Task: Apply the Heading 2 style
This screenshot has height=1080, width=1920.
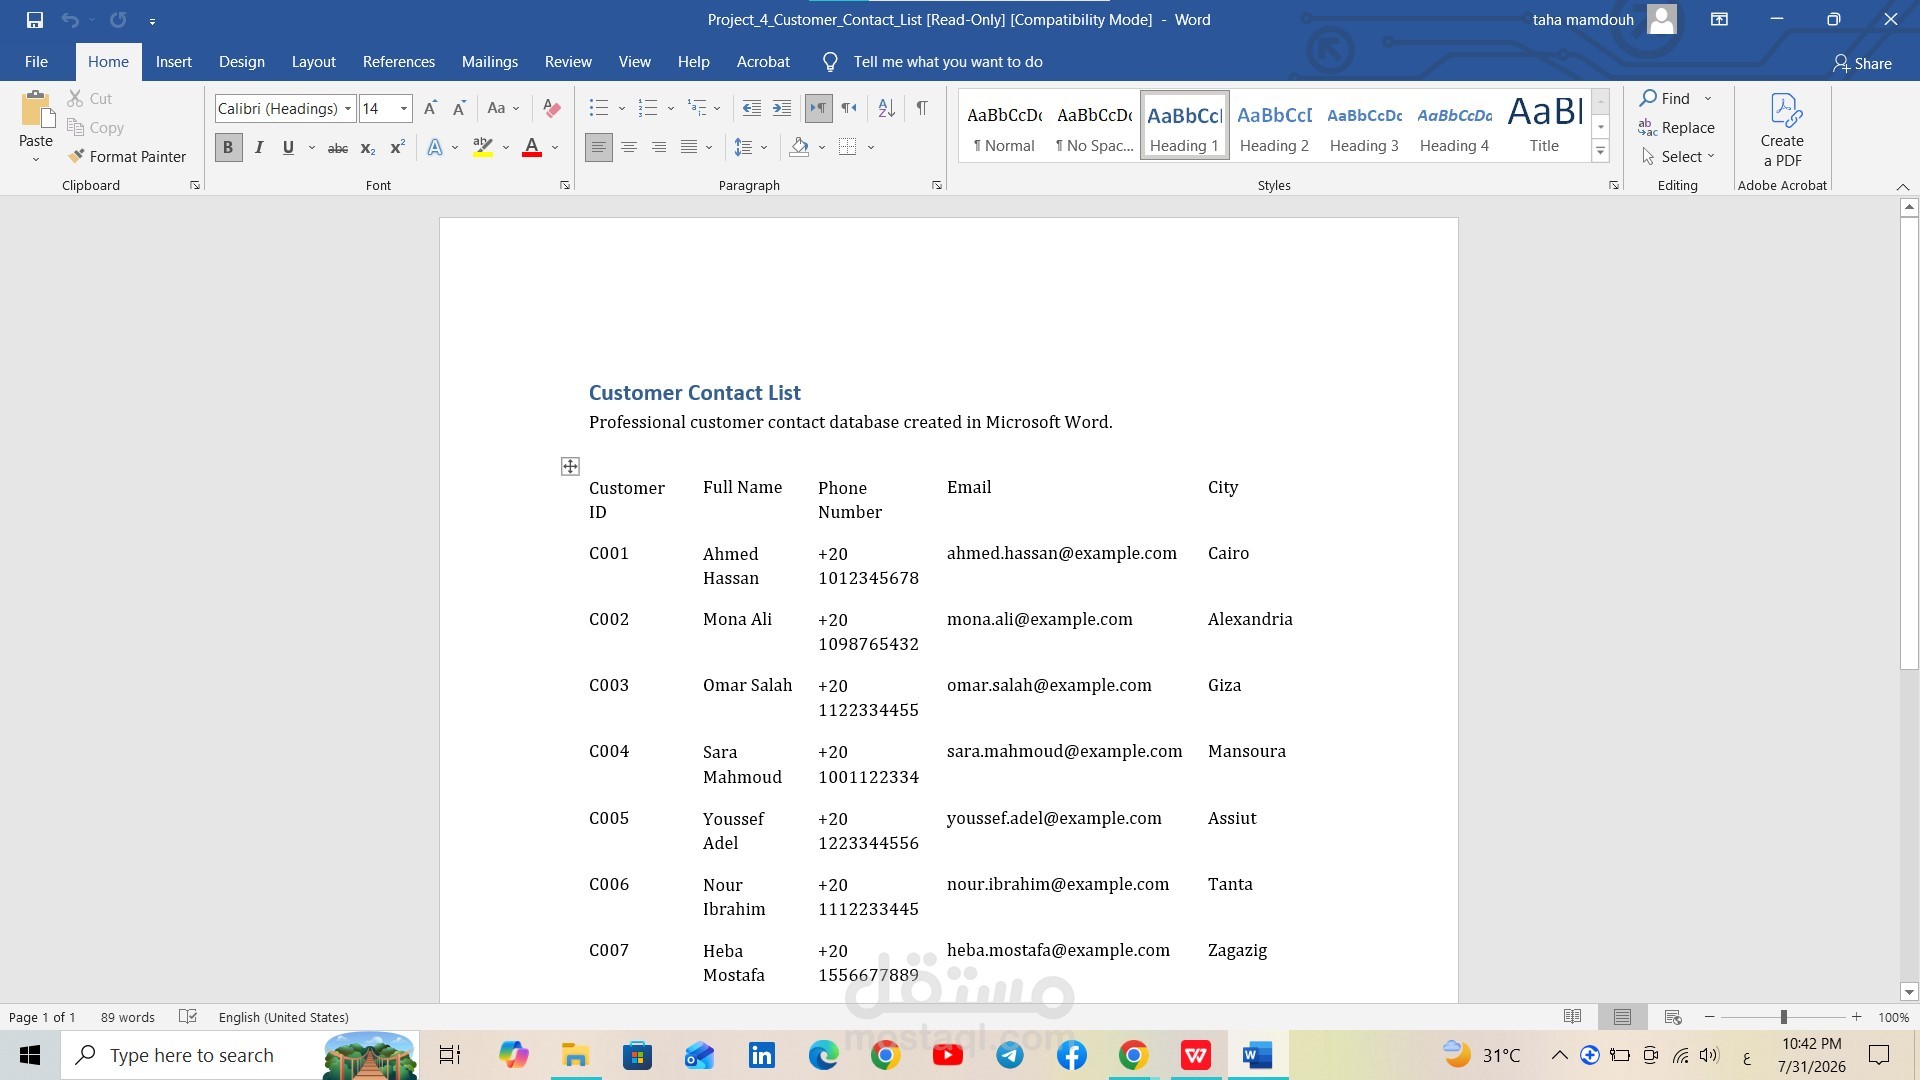Action: click(x=1274, y=126)
